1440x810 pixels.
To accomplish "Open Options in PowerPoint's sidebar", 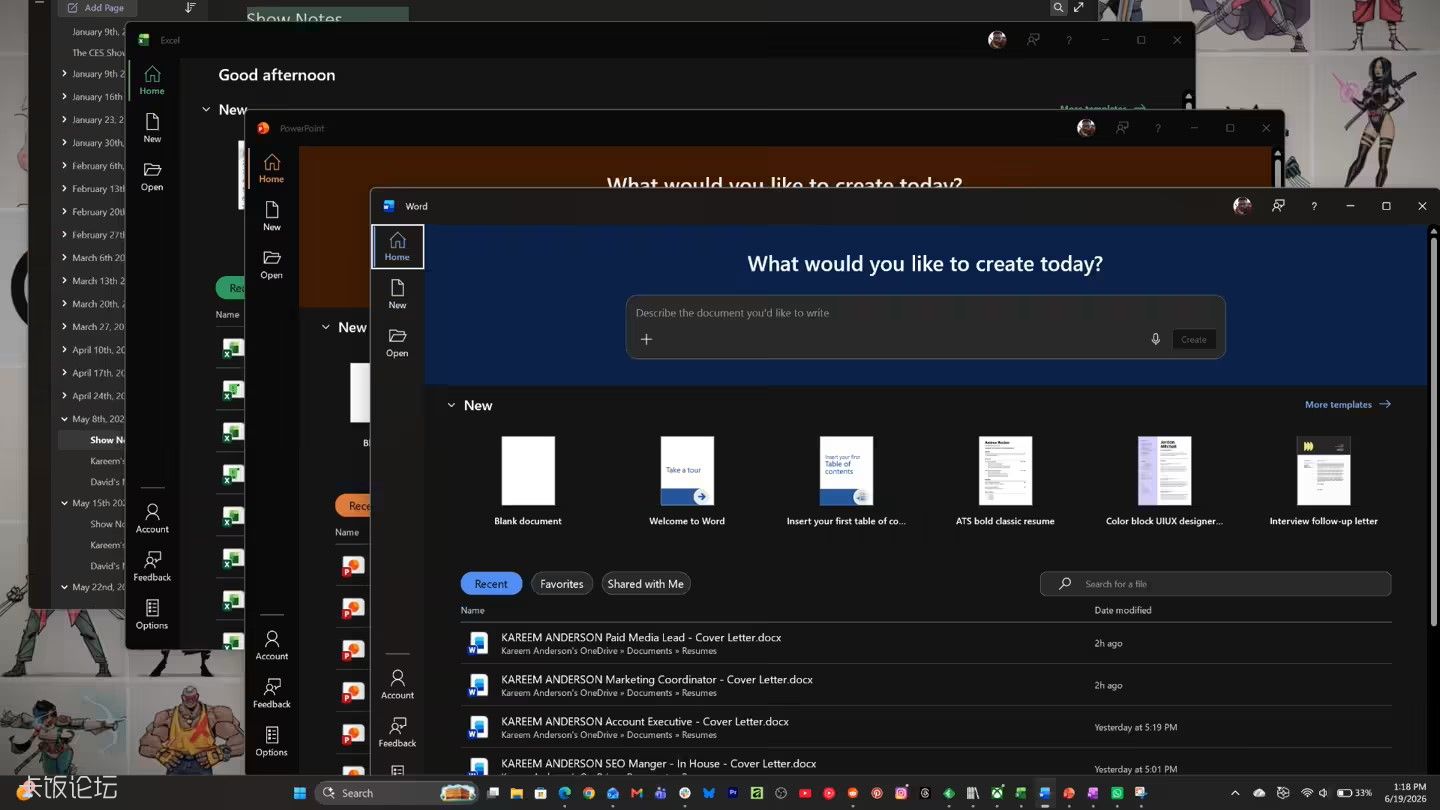I will tap(272, 741).
